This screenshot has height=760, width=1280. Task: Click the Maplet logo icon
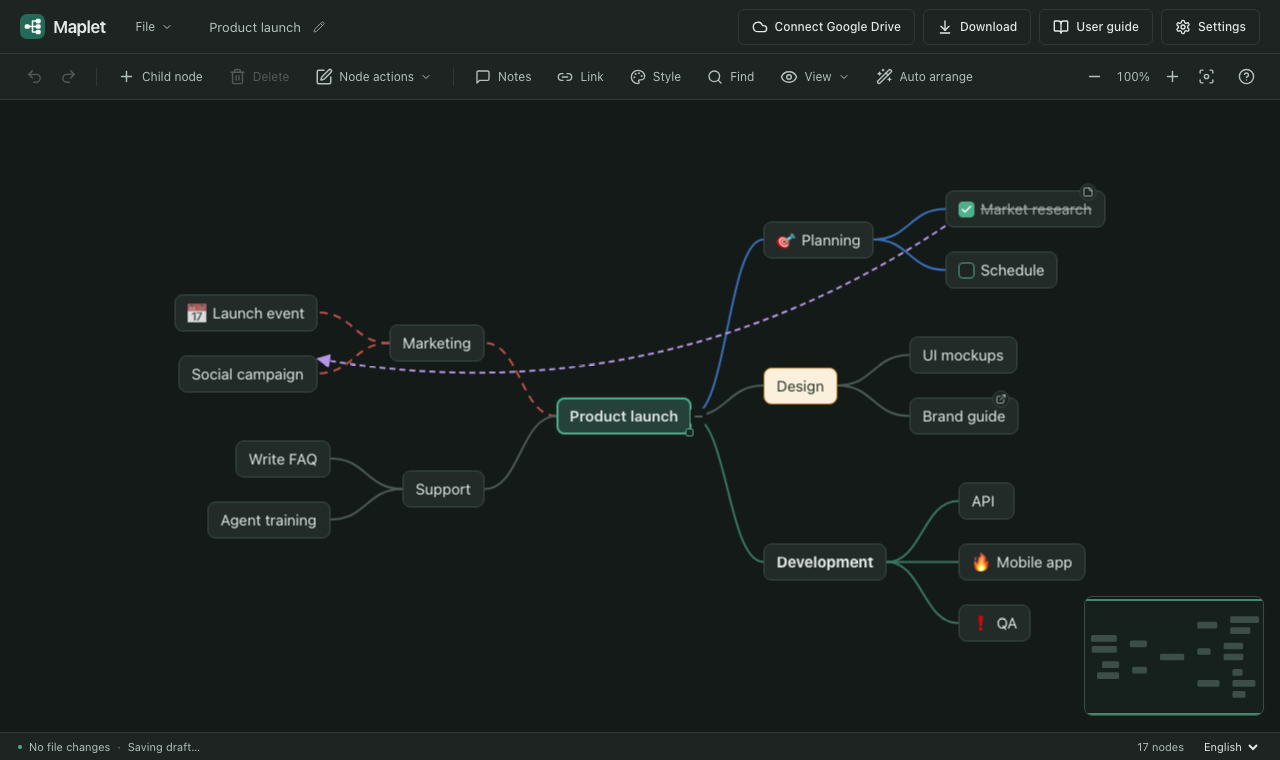[x=32, y=27]
